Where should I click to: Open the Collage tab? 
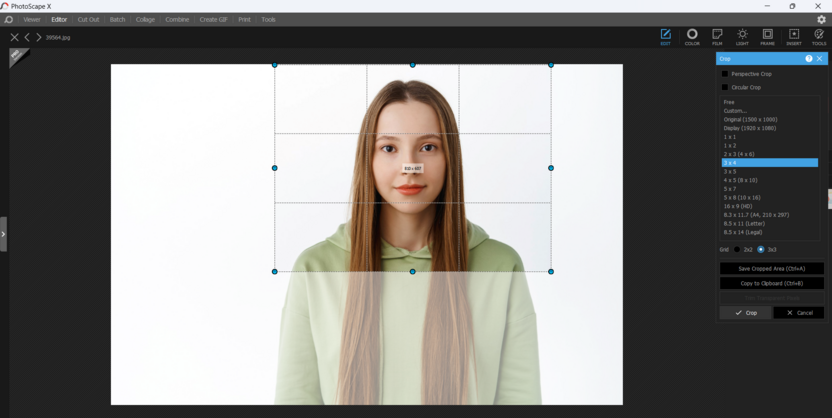[145, 20]
